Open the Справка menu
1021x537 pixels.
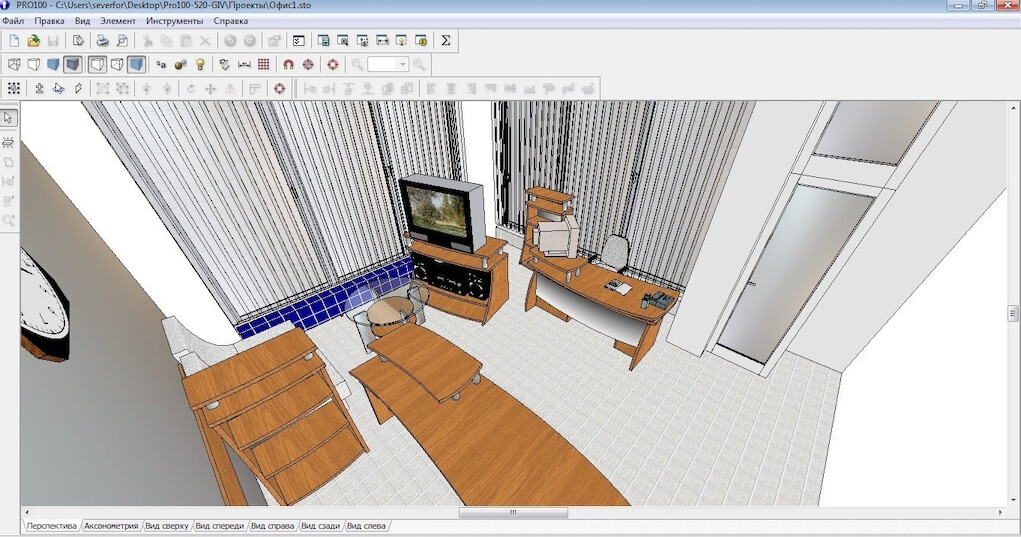[x=231, y=21]
